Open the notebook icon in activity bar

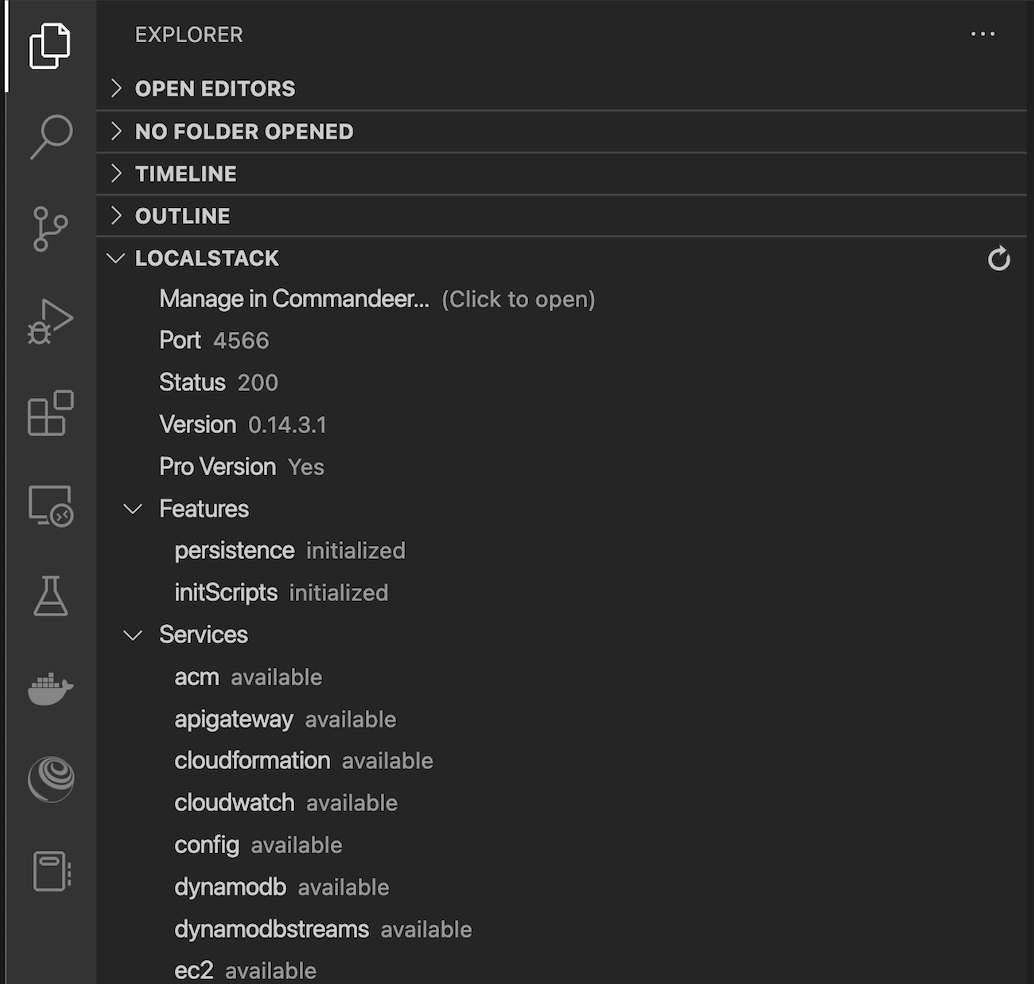51,871
